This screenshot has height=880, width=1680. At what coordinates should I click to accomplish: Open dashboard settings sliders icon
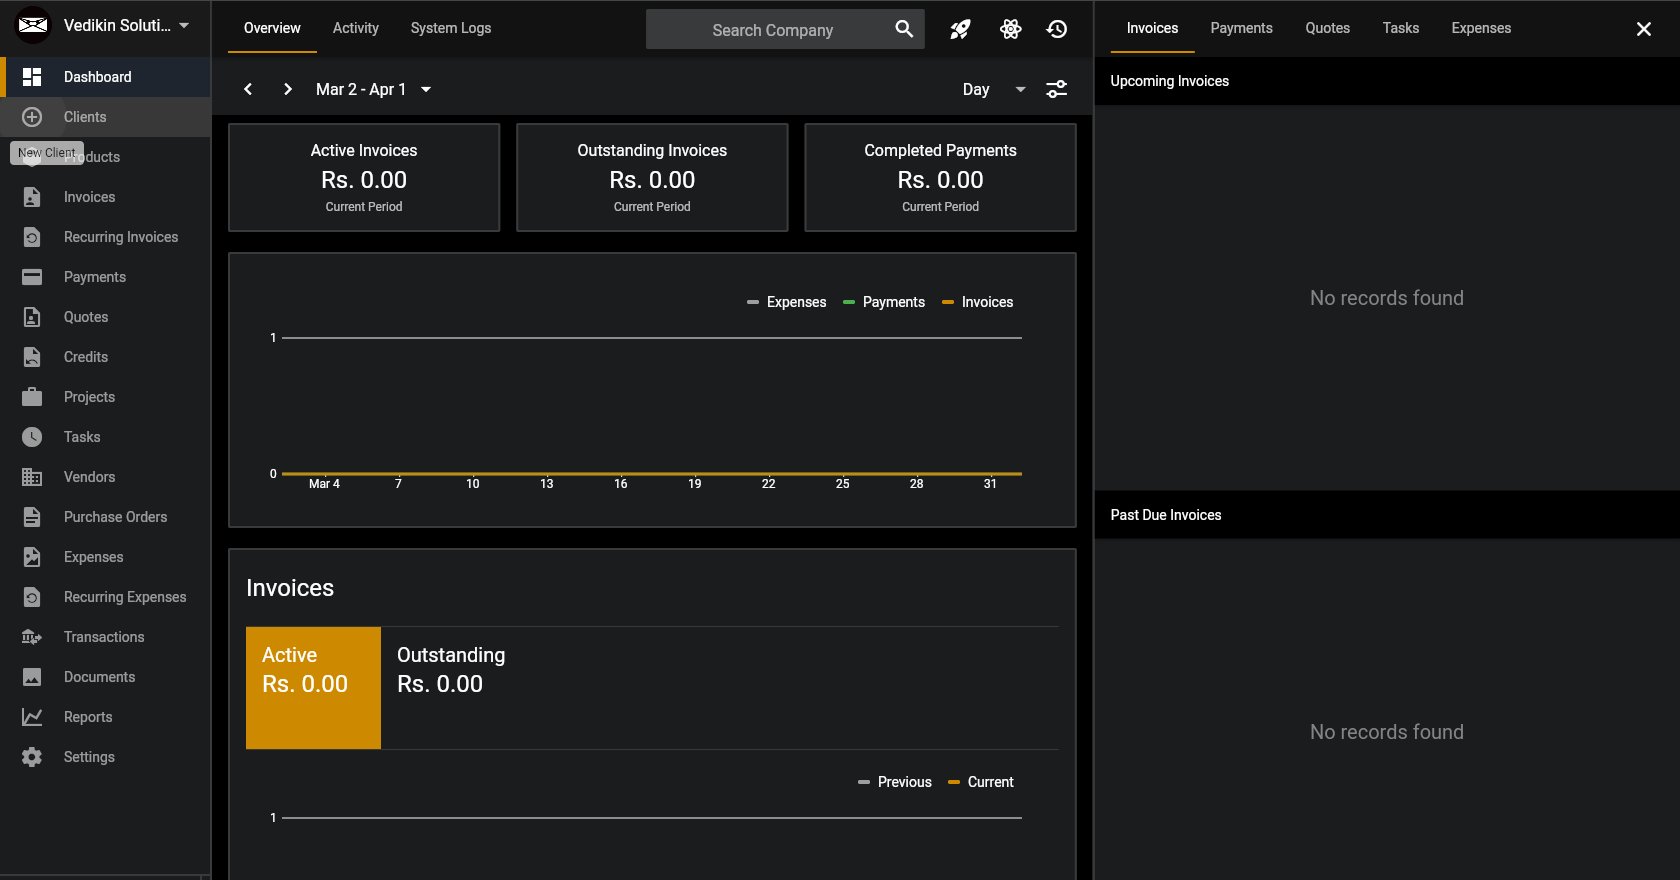click(x=1057, y=89)
